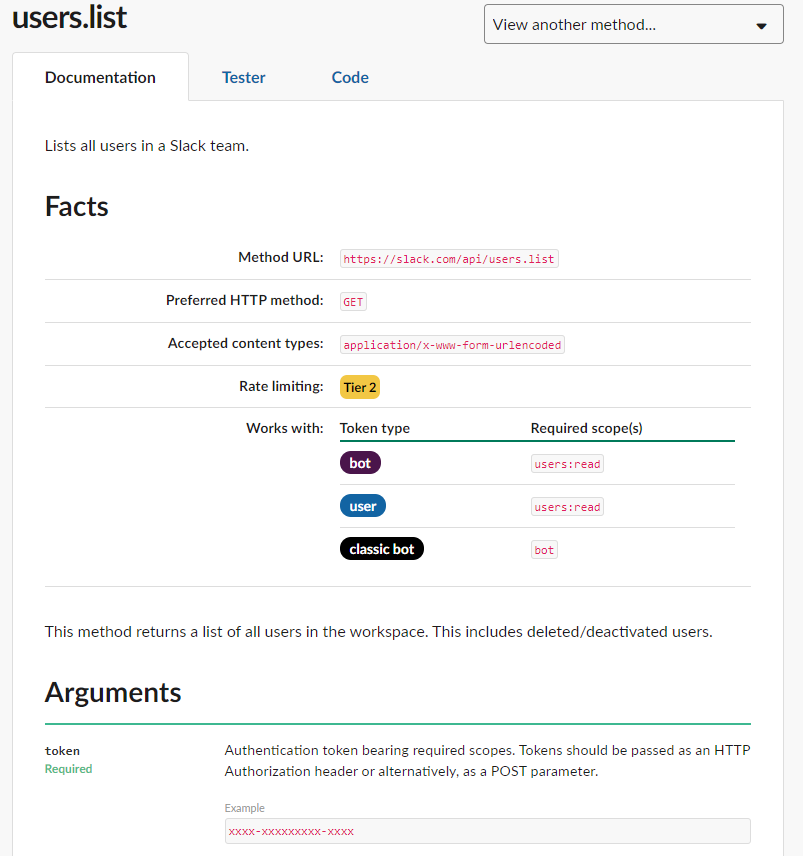The width and height of the screenshot is (803, 856).
Task: Switch to the Code tab
Action: (350, 78)
